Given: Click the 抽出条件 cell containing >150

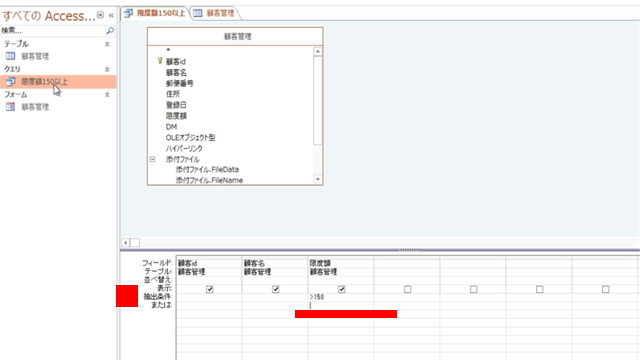Looking at the screenshot, I should [341, 297].
